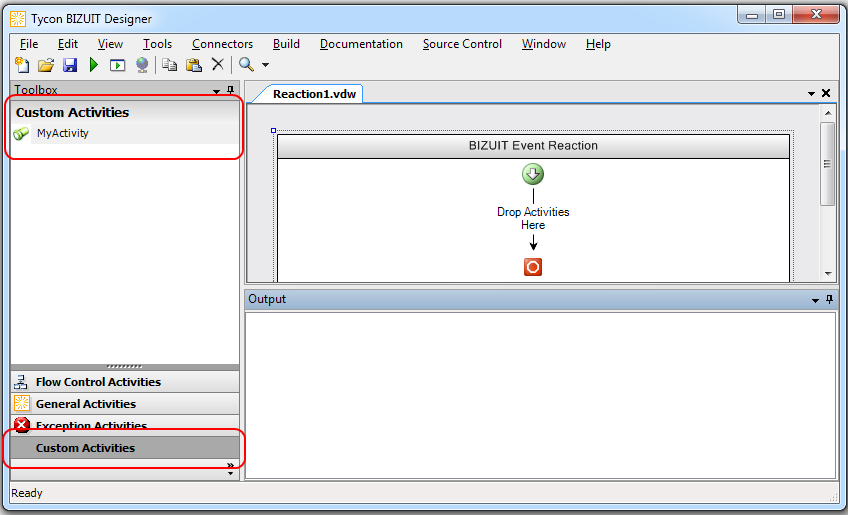The height and width of the screenshot is (515, 848).
Task: Click the Copy toolbar icon
Action: tap(170, 65)
